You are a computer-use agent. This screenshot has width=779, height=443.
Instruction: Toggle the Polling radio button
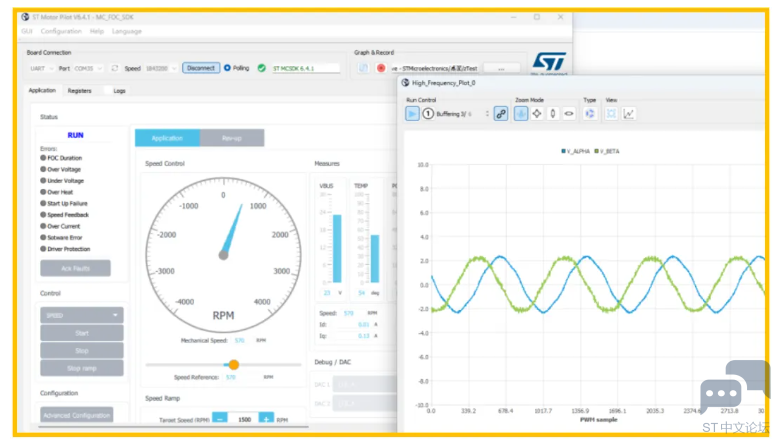(227, 68)
